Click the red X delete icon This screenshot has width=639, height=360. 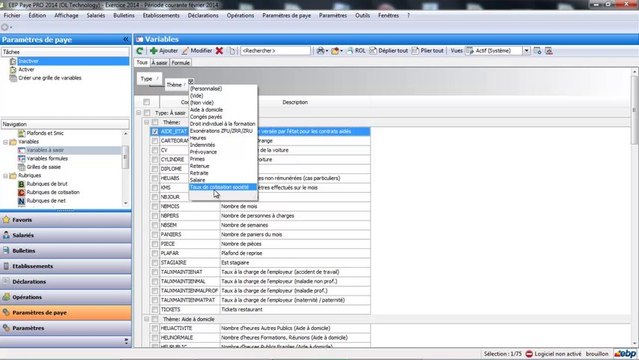coord(219,51)
